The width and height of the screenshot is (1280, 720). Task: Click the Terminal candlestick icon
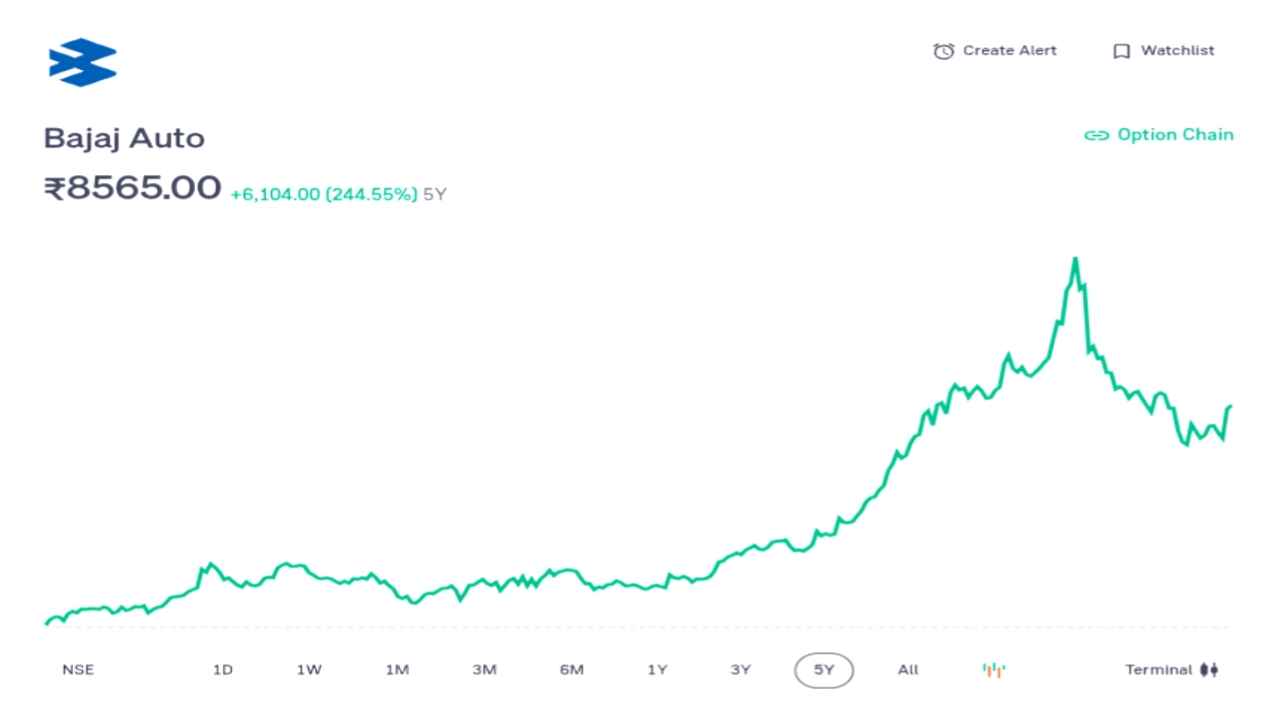coord(1209,670)
